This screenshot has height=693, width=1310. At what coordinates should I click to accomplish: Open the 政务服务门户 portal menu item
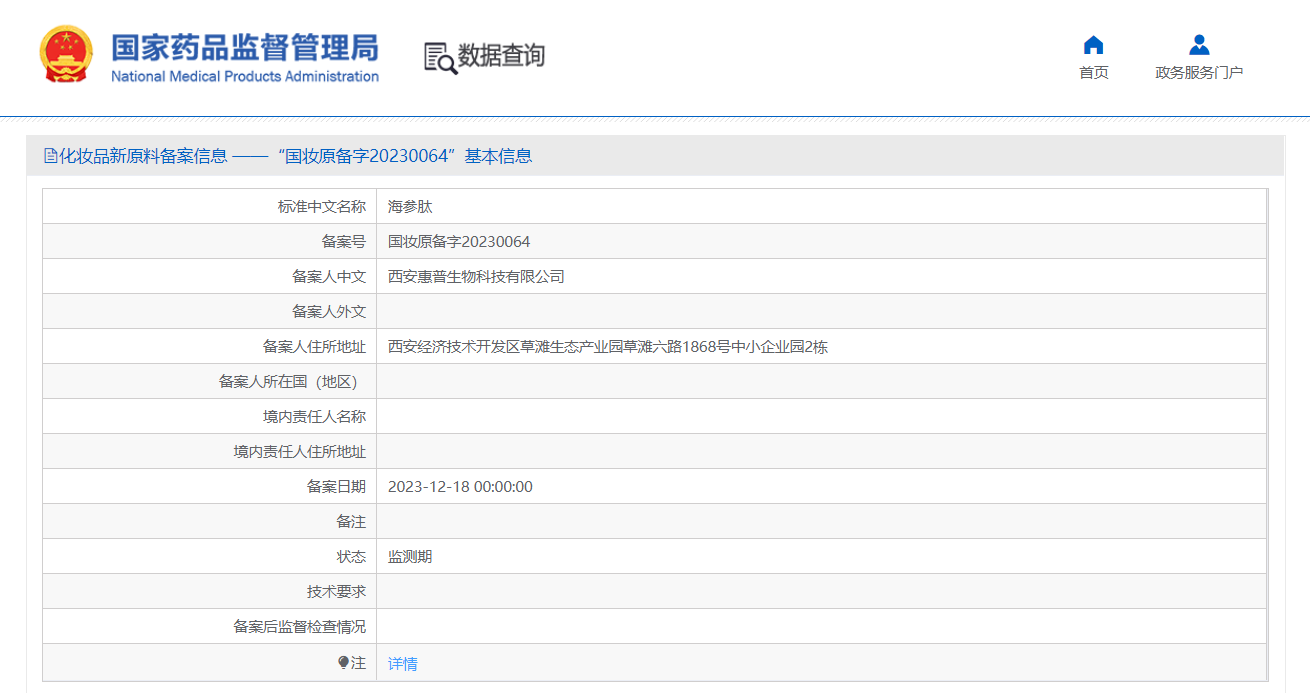coord(1198,71)
